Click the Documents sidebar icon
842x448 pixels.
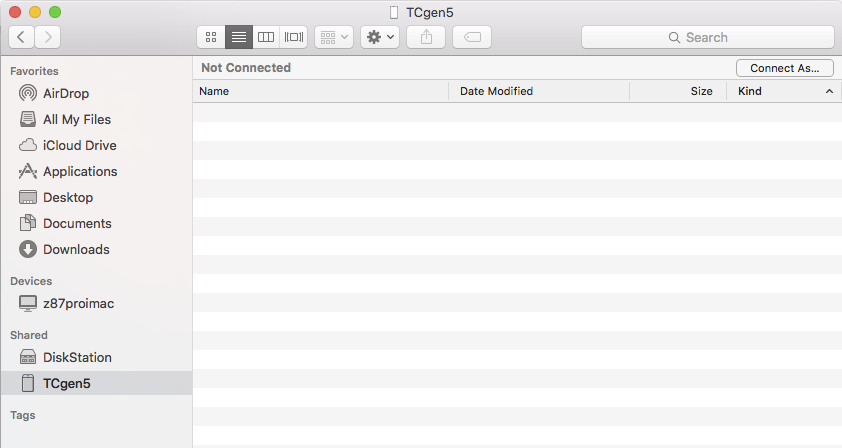(x=28, y=223)
